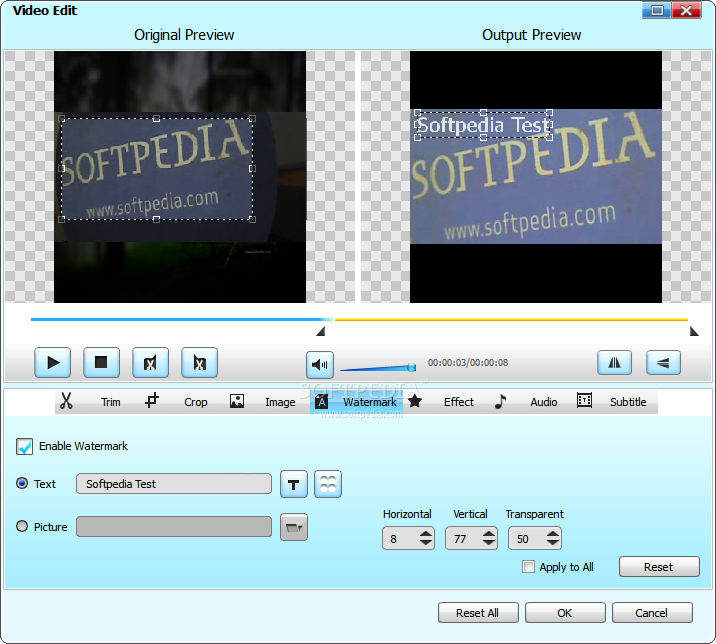Open the watermark color/style button
The image size is (716, 644).
[x=328, y=484]
